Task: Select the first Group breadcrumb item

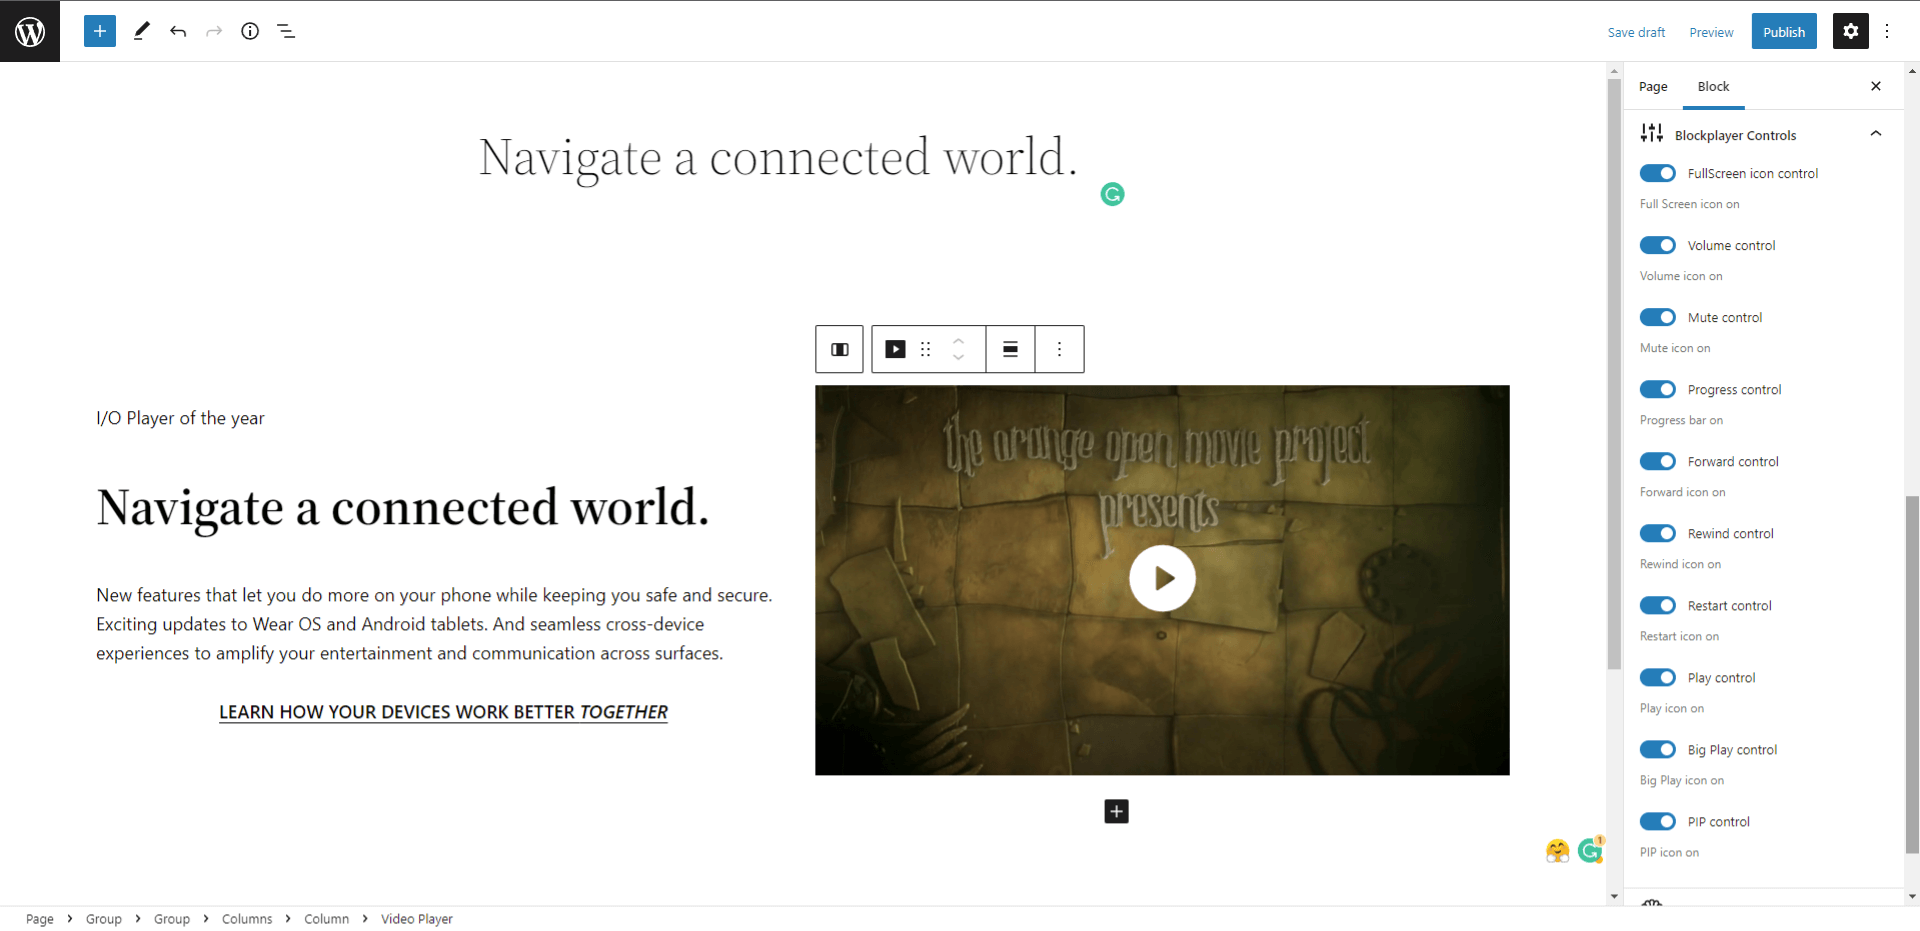Action: (104, 919)
